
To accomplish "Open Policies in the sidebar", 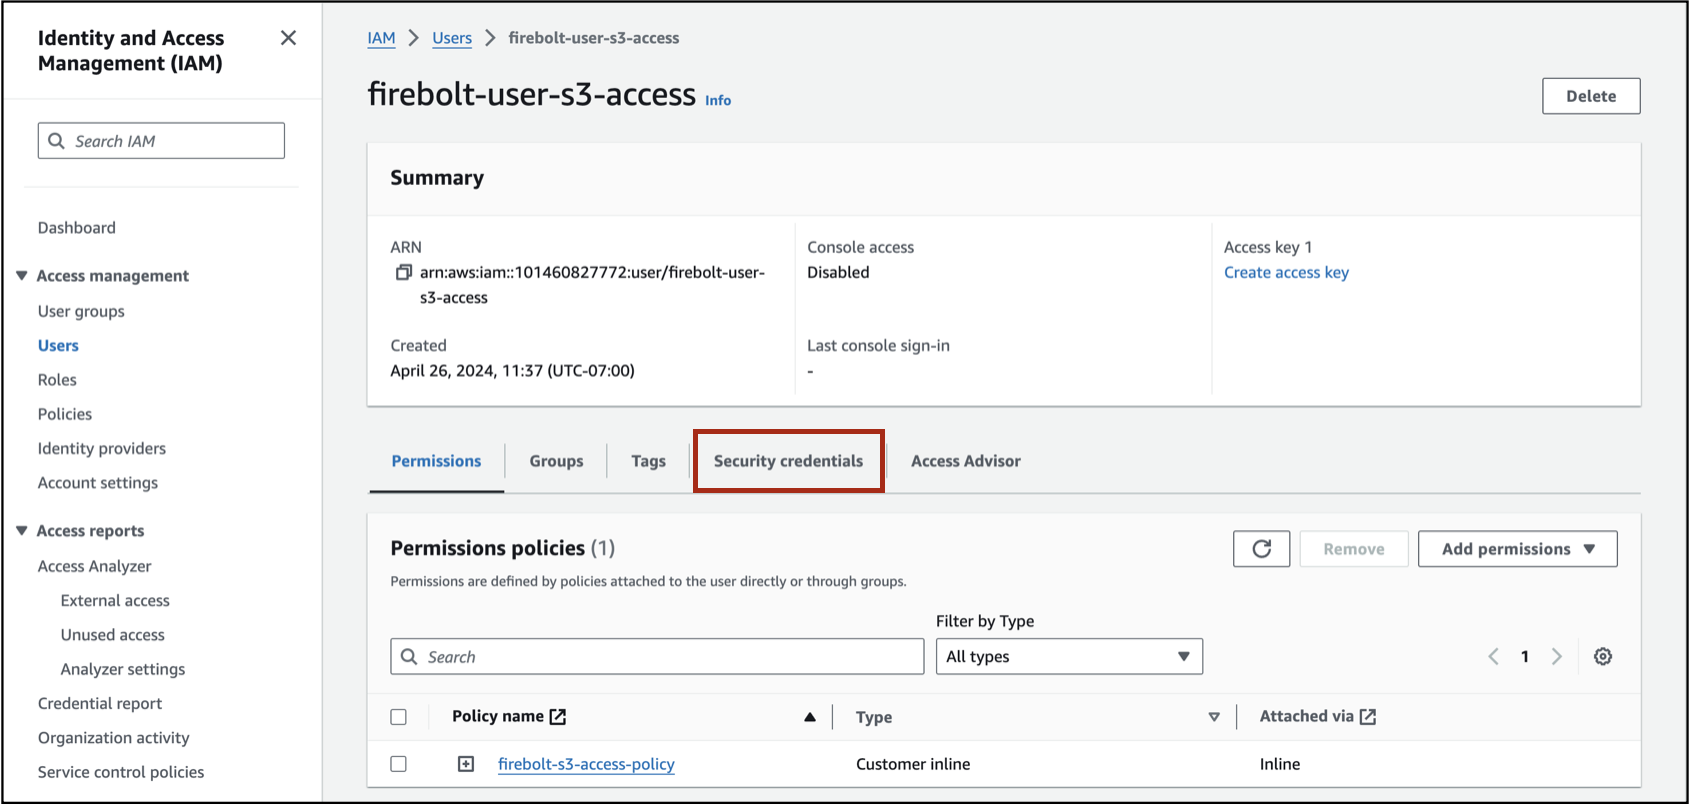I will (x=65, y=414).
